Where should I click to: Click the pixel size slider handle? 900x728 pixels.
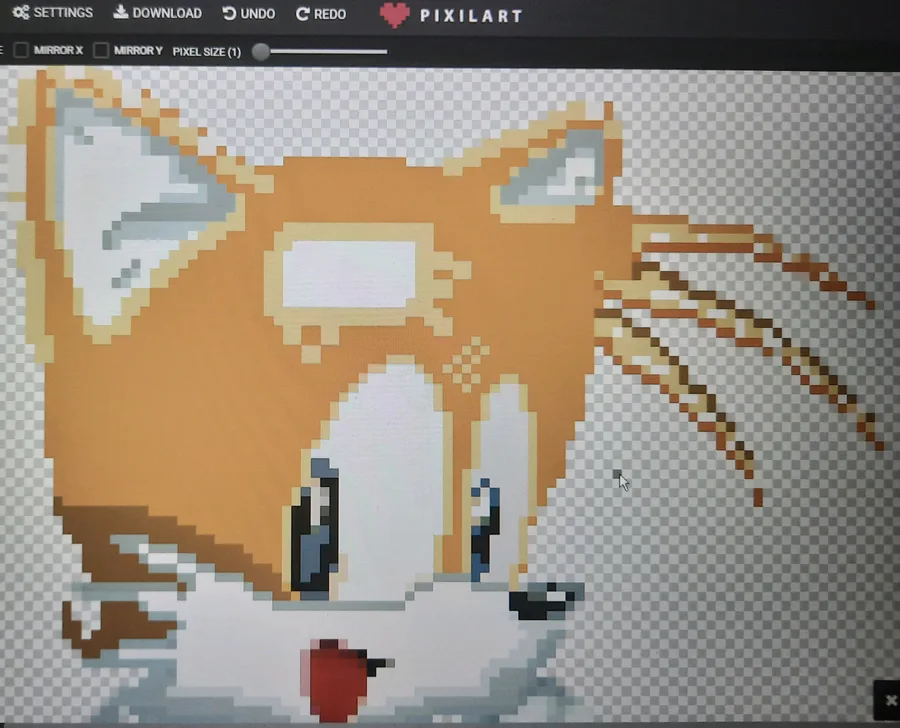tap(261, 52)
